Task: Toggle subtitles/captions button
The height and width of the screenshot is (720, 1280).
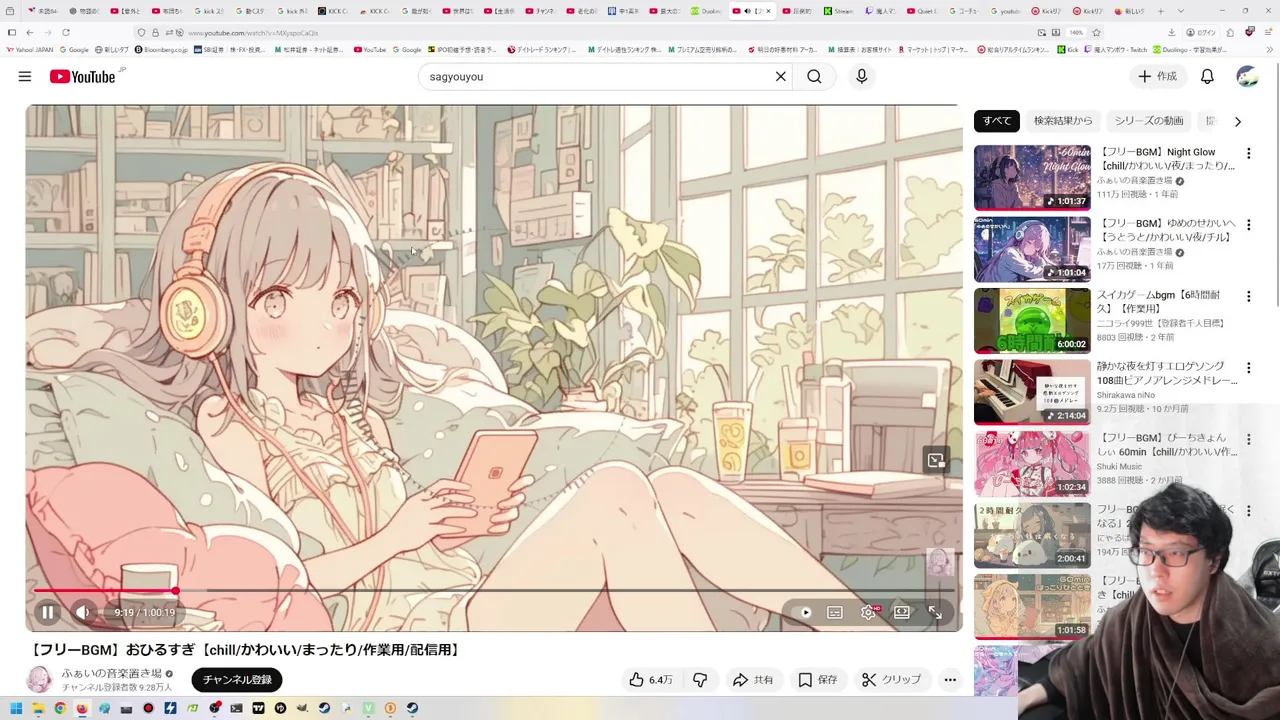Action: (x=835, y=612)
